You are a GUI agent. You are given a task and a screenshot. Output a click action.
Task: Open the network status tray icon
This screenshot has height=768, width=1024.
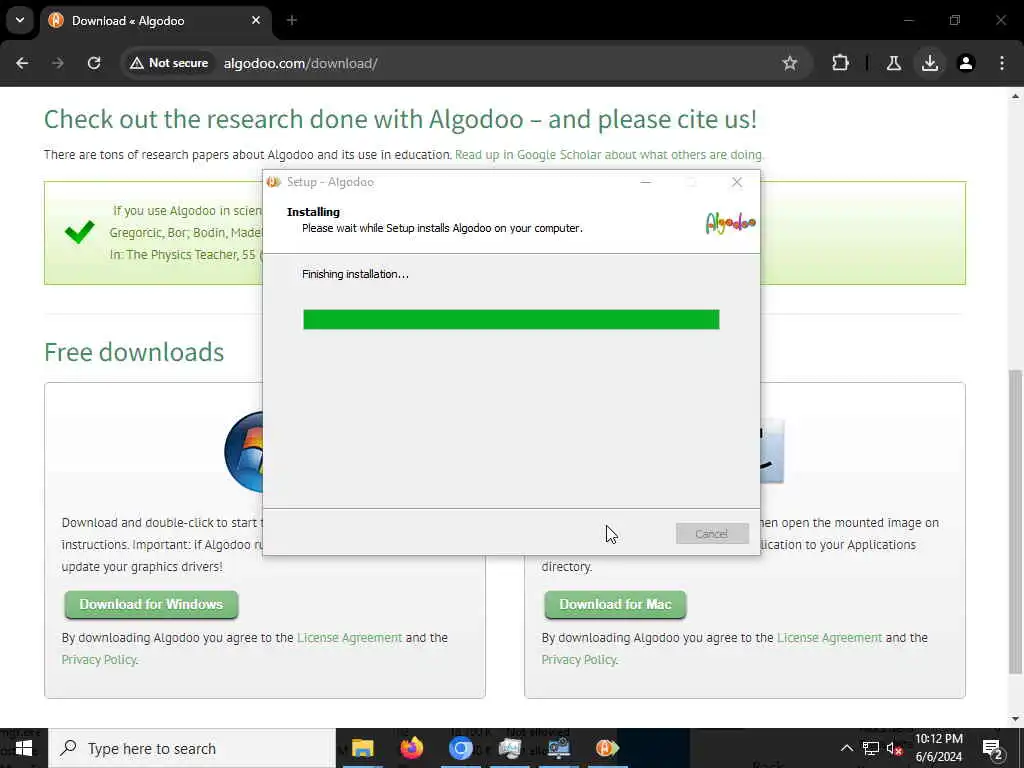[871, 748]
